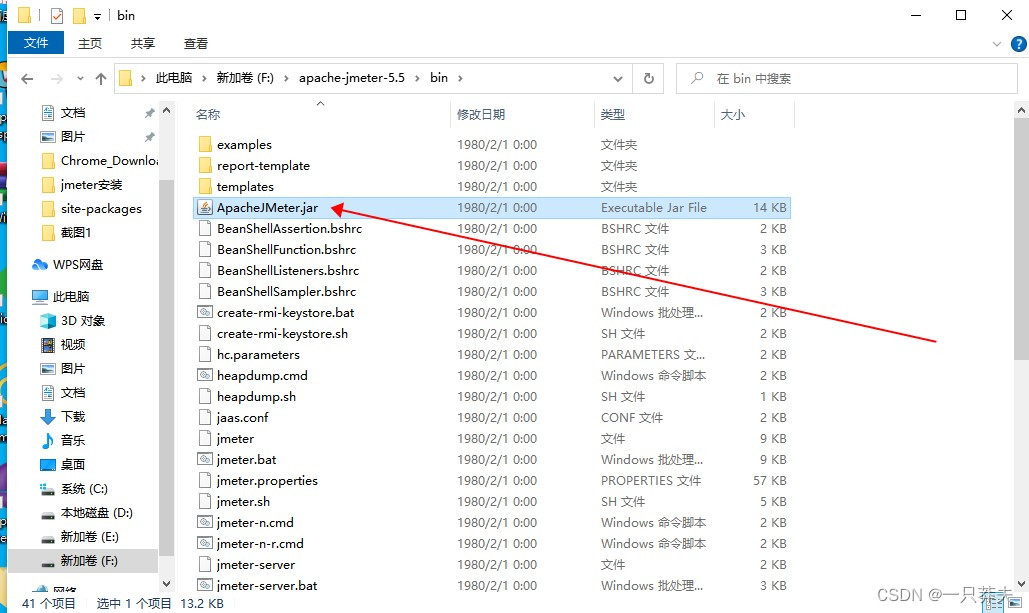This screenshot has width=1029, height=613.
Task: Select the jmeter-n-r.cmd script icon
Action: click(205, 543)
